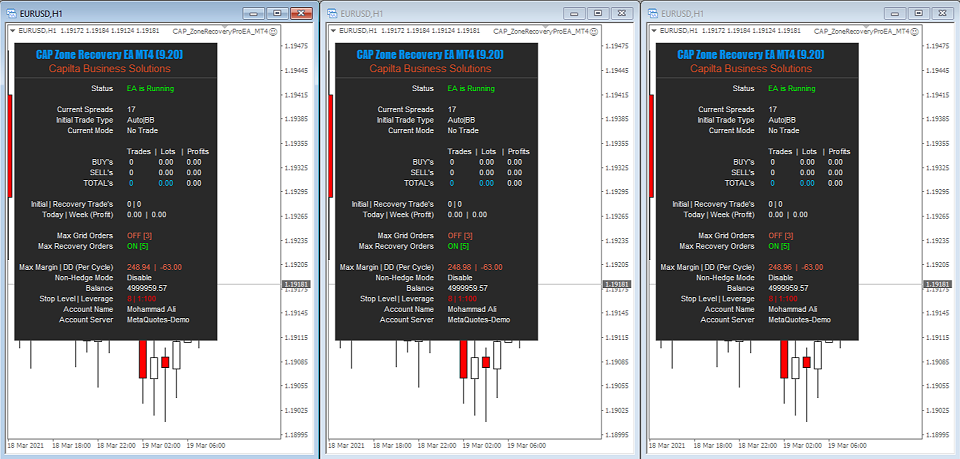Click the EA smiley face icon in the left chart
Viewport: 960px width, 459px height.
coord(274,32)
